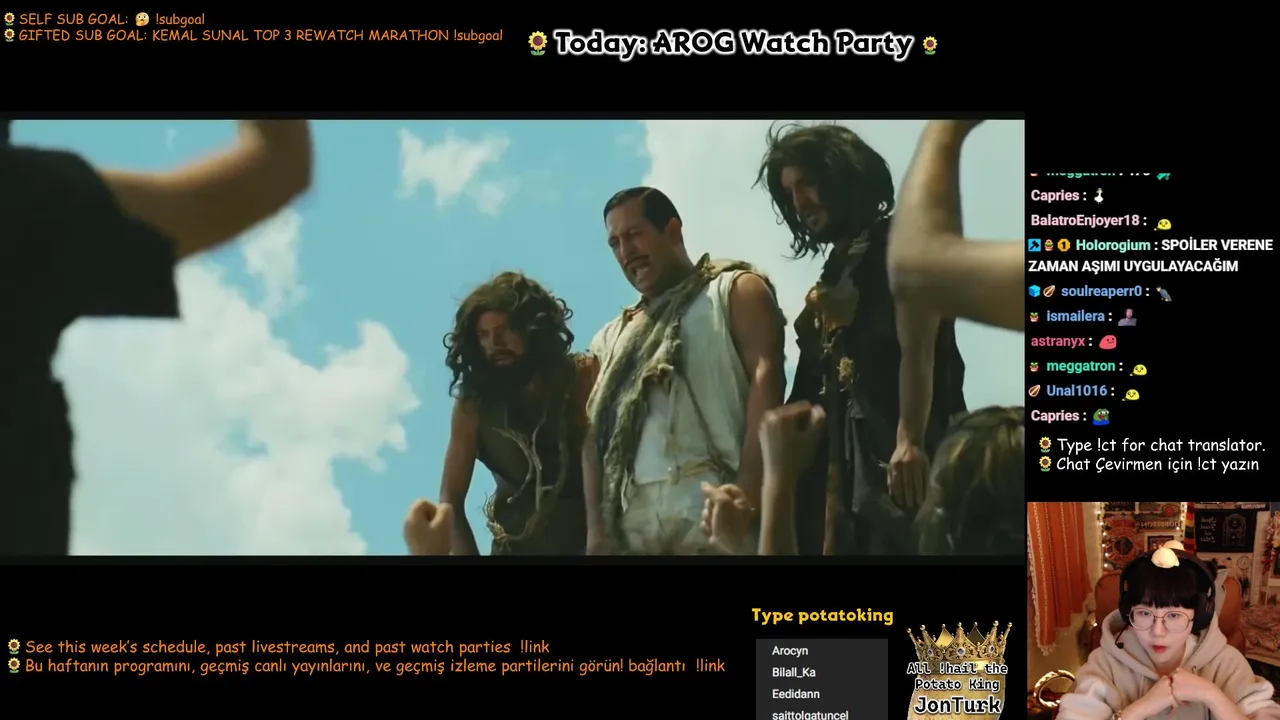This screenshot has height=720, width=1280.
Task: Click the yellow blob emote after meggatron
Action: (x=1138, y=368)
